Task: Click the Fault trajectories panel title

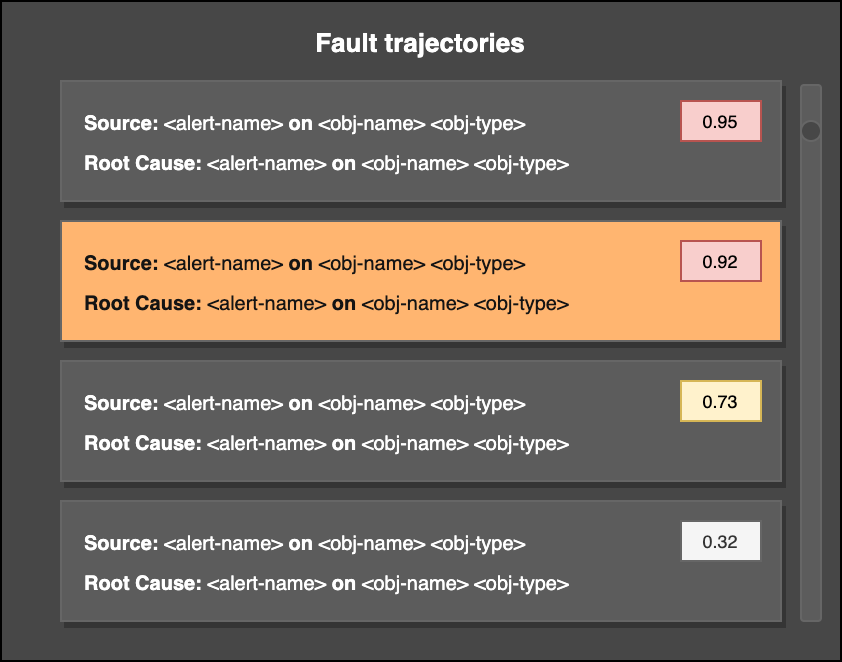Action: [420, 43]
